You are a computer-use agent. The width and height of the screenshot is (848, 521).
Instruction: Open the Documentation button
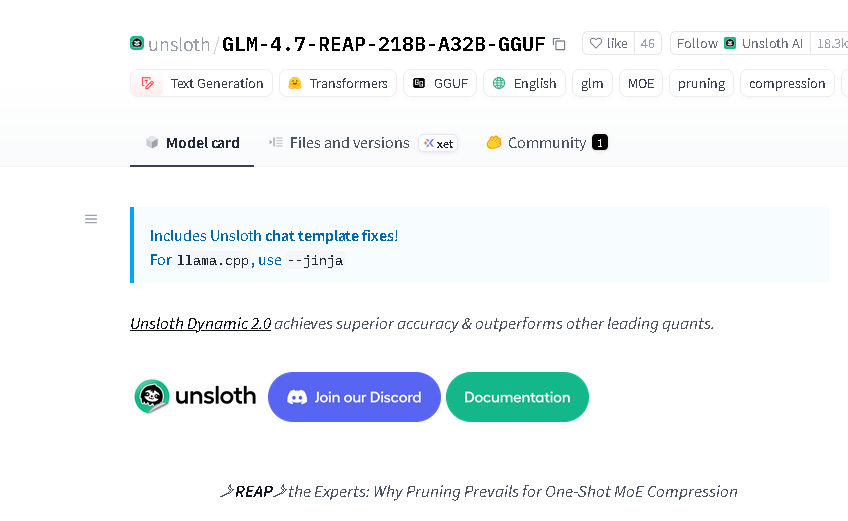pyautogui.click(x=517, y=397)
